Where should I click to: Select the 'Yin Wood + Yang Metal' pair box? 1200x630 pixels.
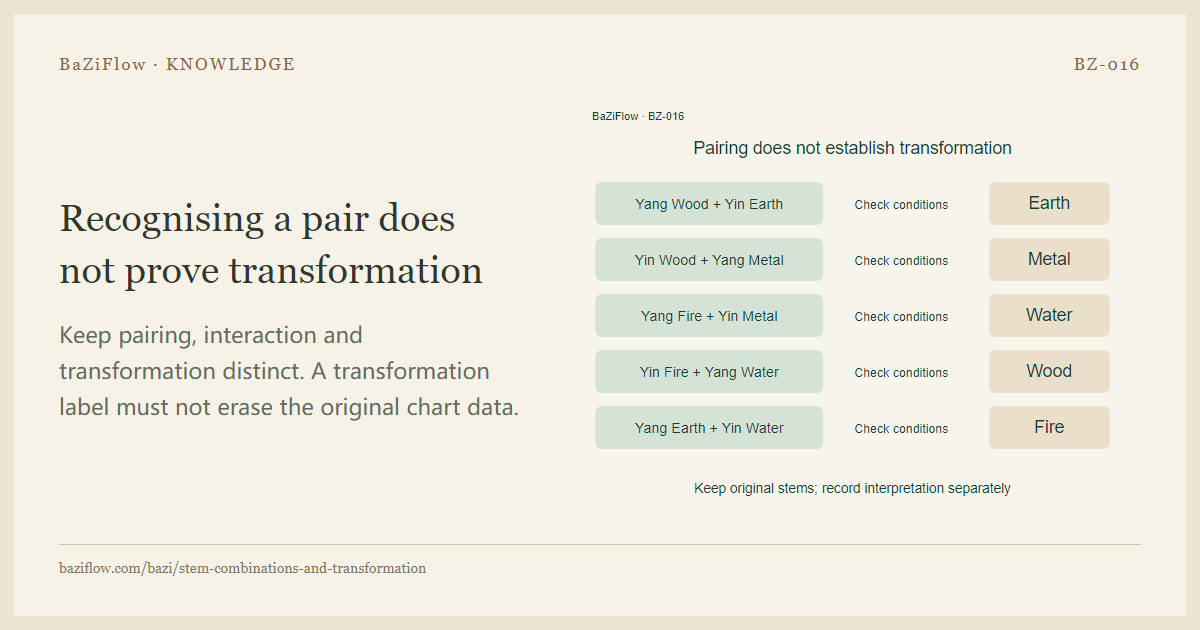click(709, 260)
